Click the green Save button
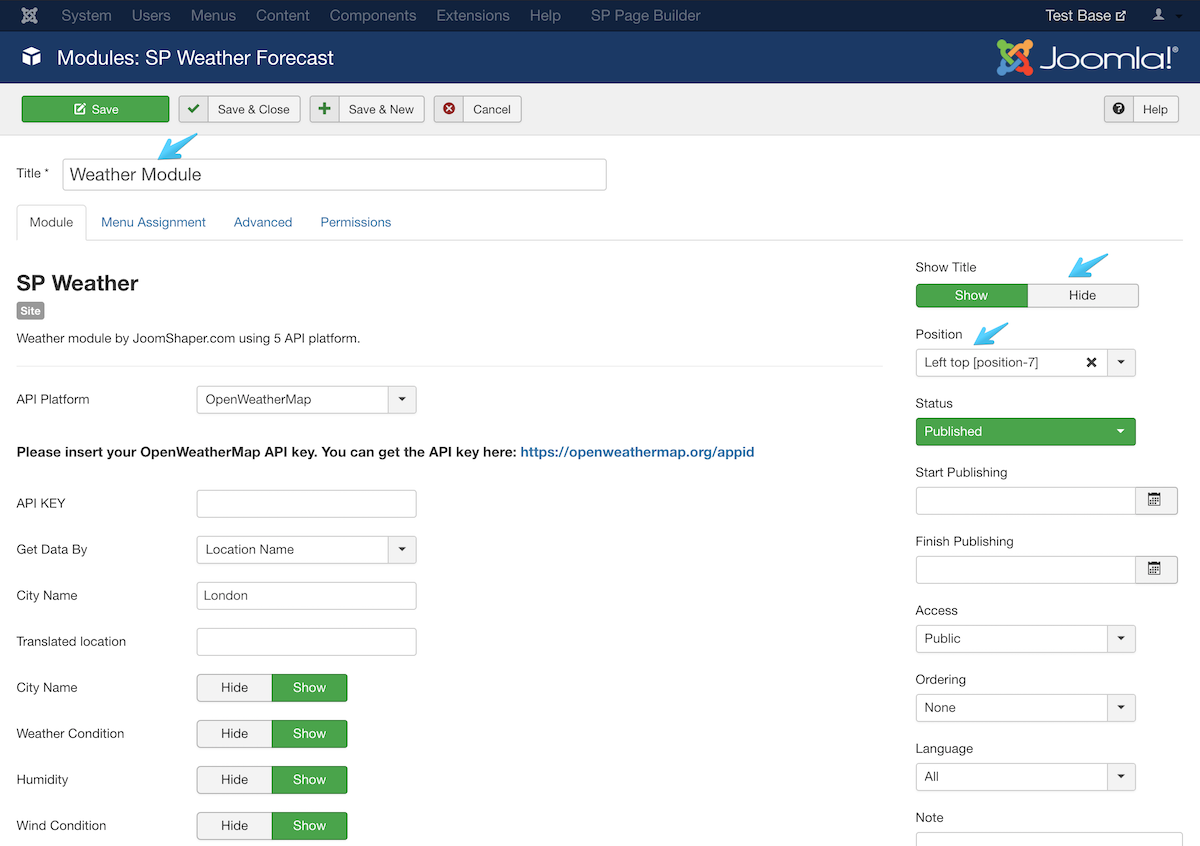The width and height of the screenshot is (1200, 846). pos(95,109)
